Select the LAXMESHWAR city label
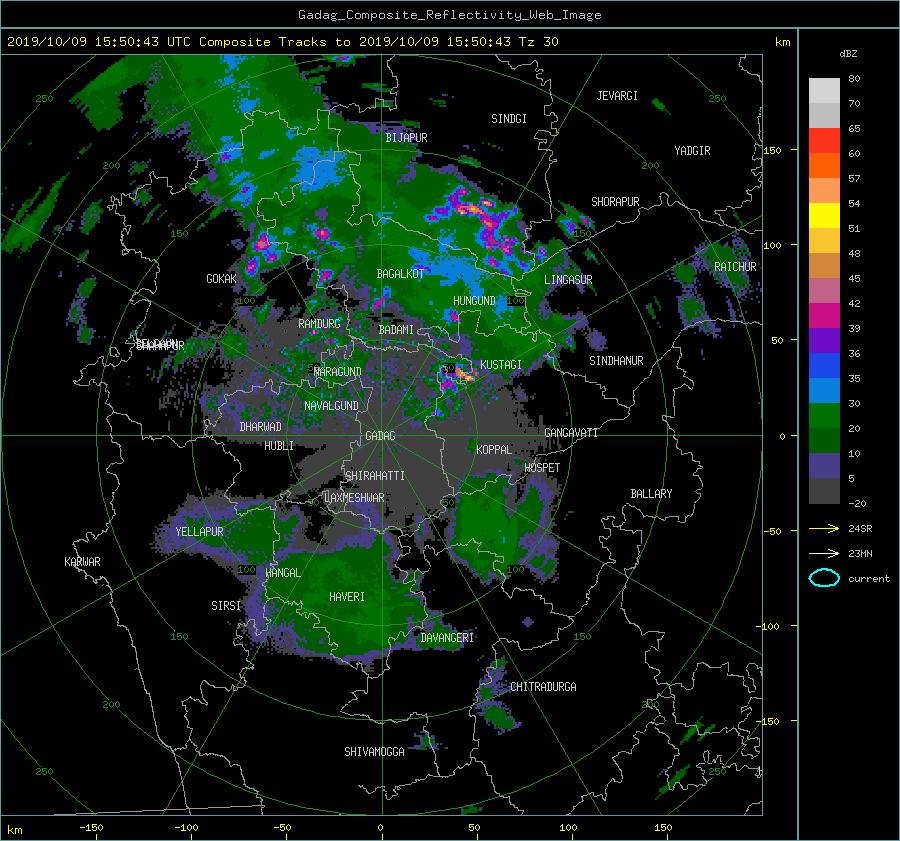The image size is (900, 841). 354,498
